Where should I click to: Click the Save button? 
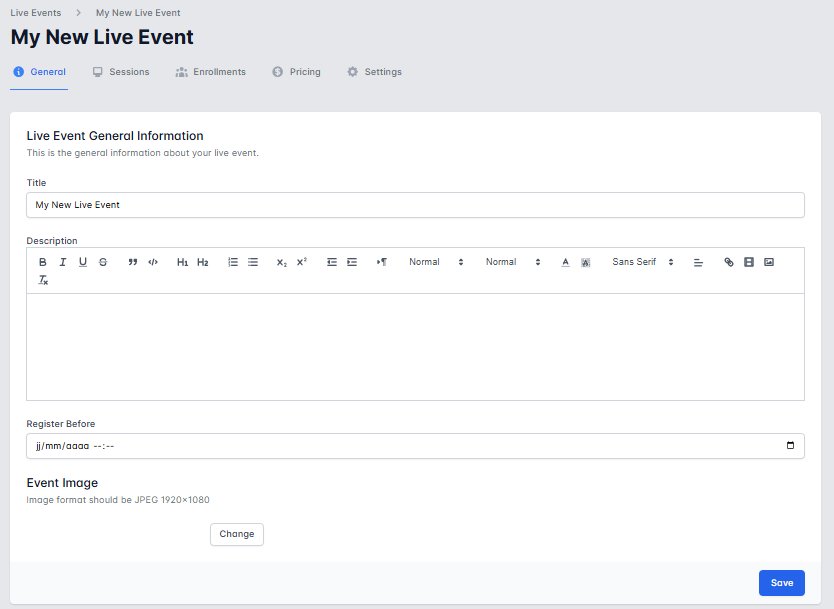[781, 583]
